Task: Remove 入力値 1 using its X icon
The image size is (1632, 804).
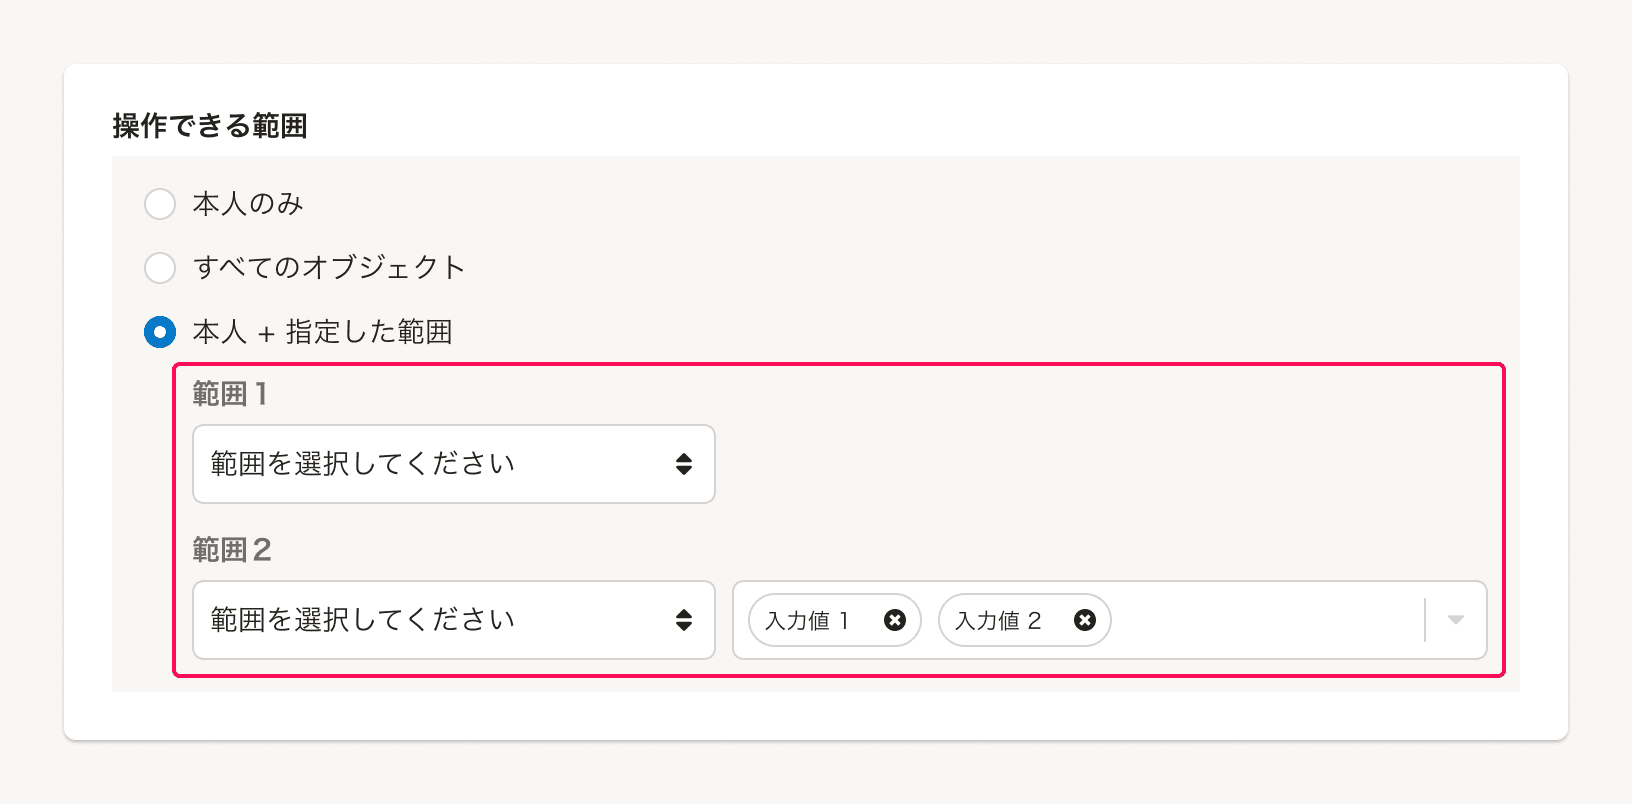Action: coord(893,620)
